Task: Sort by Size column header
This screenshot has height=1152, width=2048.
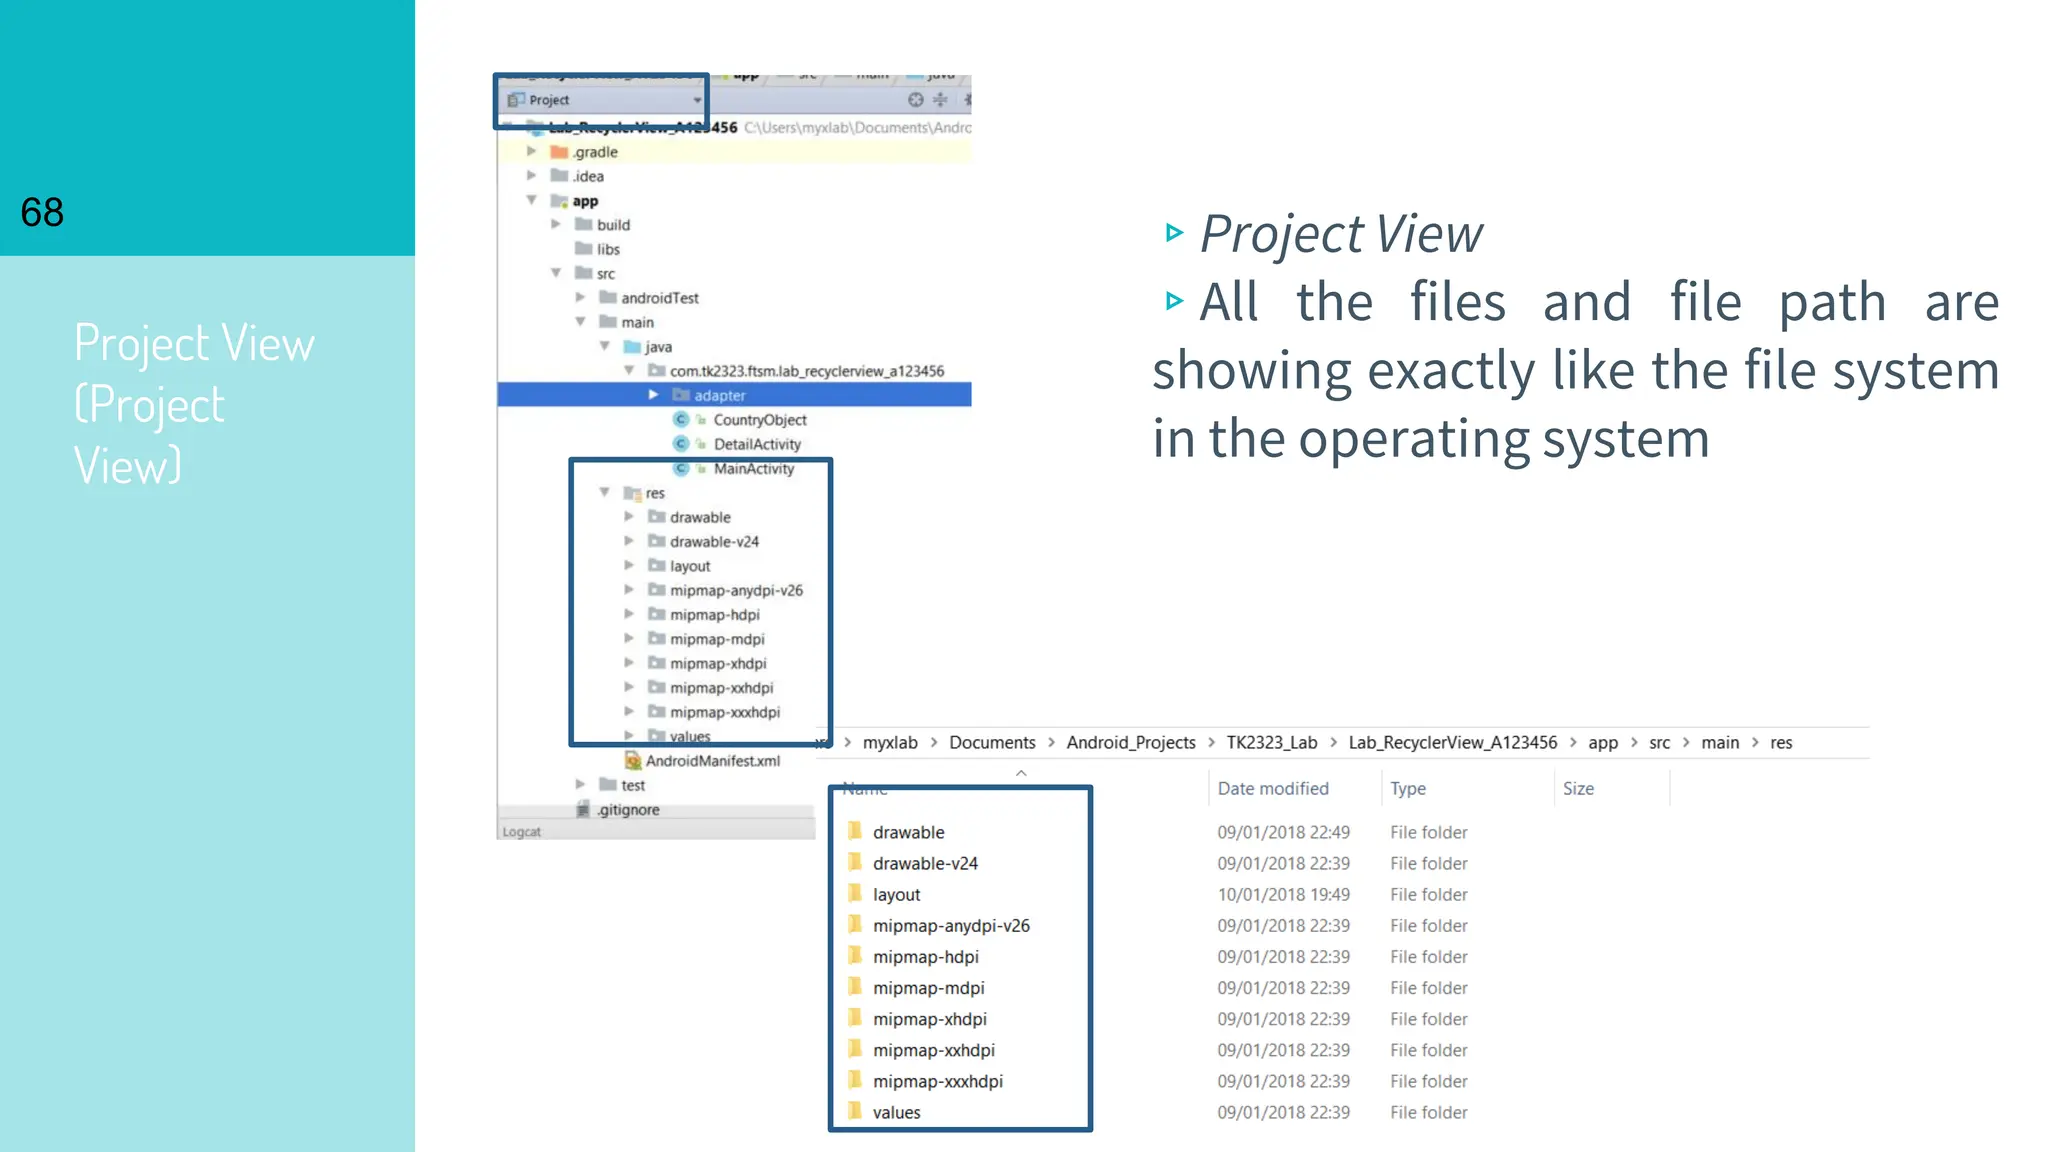Action: tap(1578, 789)
